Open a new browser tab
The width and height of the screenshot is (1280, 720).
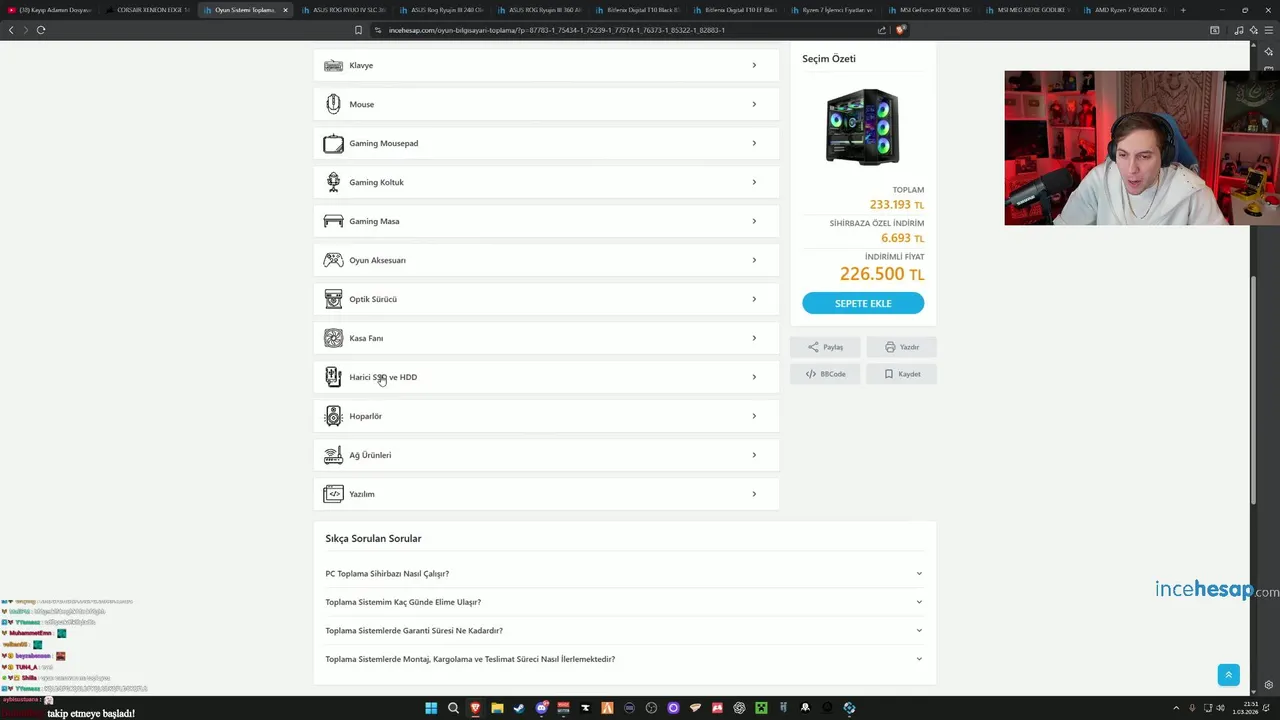tap(1183, 10)
